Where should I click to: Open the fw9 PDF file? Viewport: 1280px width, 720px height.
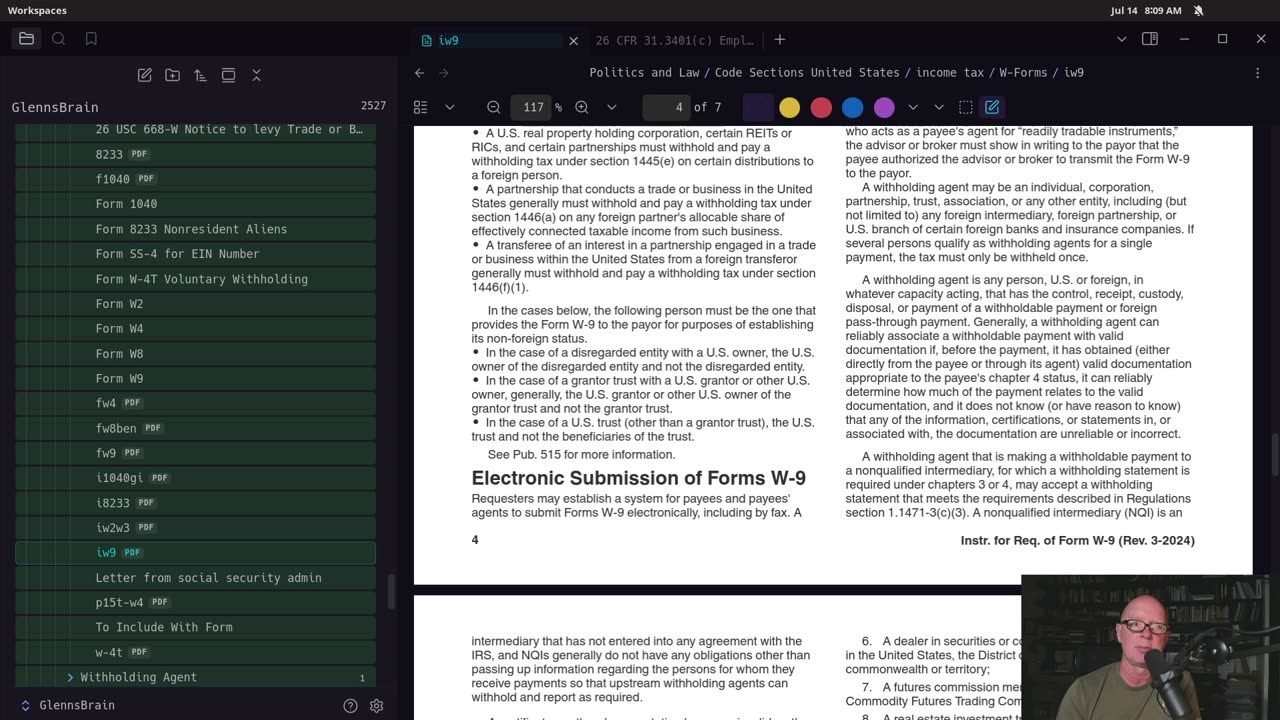tap(195, 453)
